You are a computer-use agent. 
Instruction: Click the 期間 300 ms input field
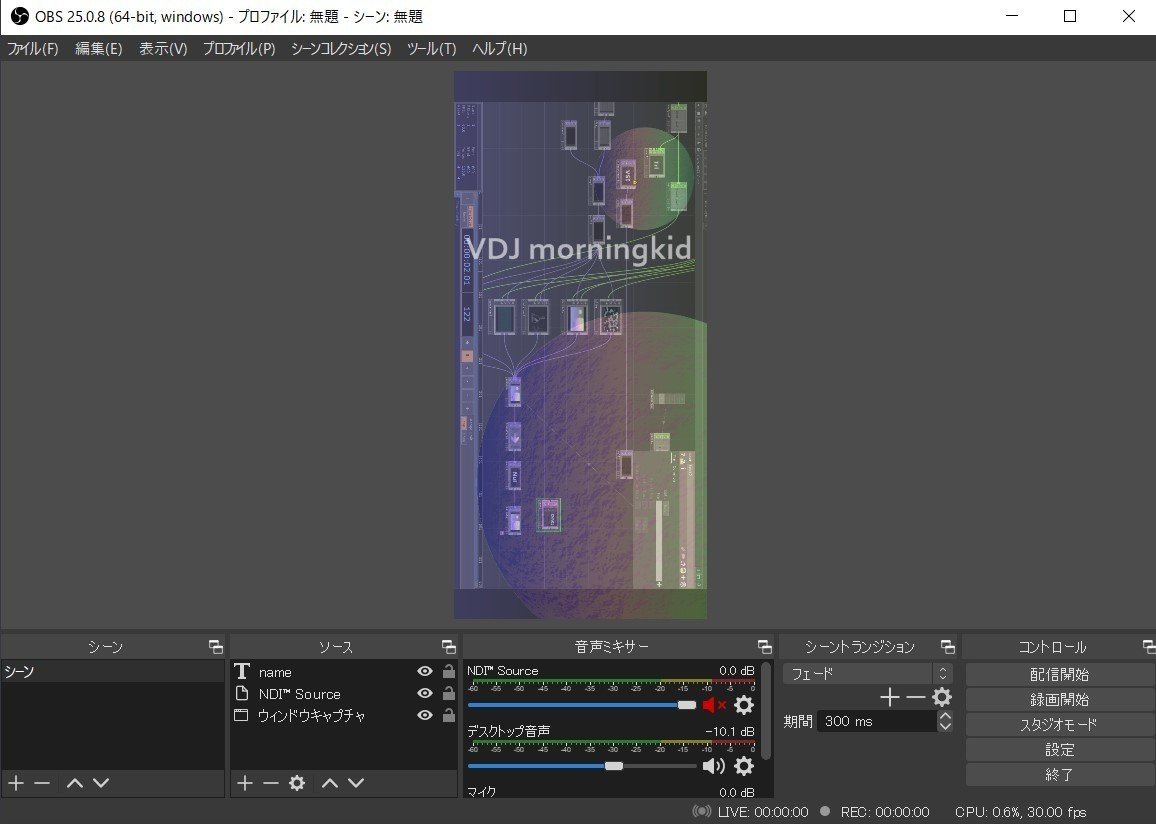click(877, 722)
